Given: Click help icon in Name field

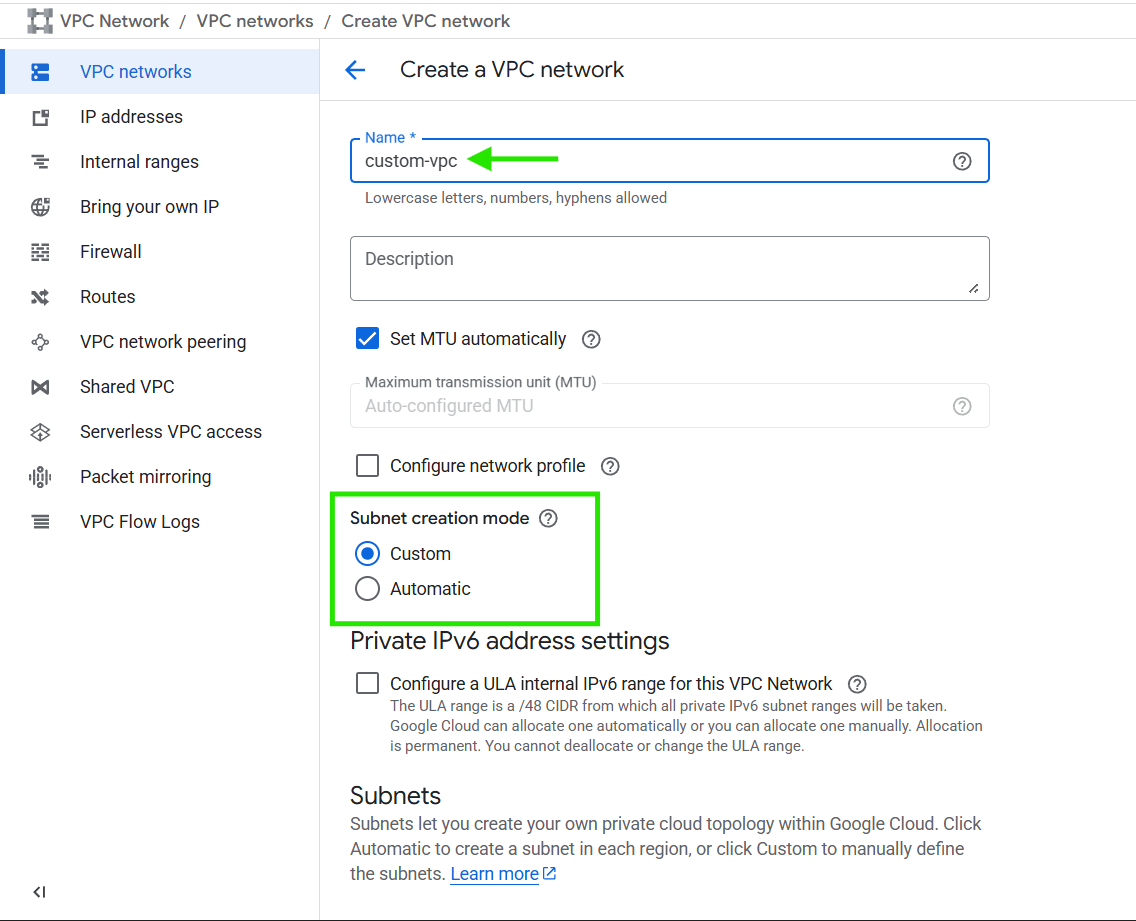Looking at the screenshot, I should tap(962, 161).
